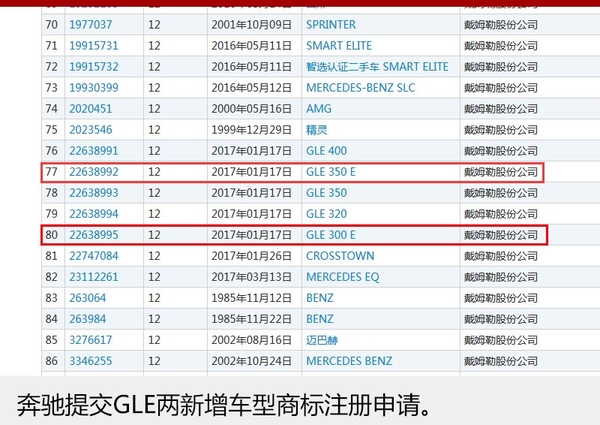This screenshot has width=600, height=425.
Task: Open registration number 22638993 link
Action: click(94, 193)
